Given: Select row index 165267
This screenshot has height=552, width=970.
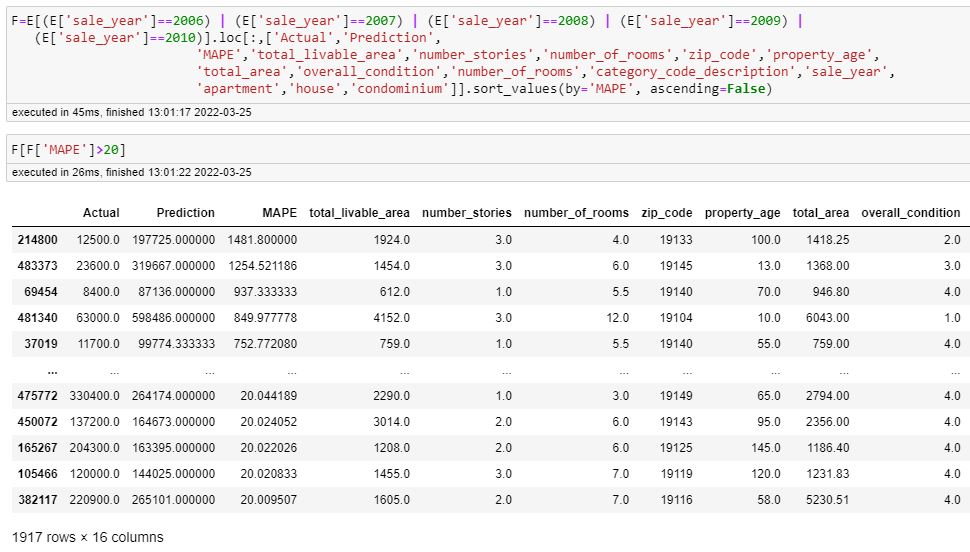Looking at the screenshot, I should pyautogui.click(x=37, y=447).
